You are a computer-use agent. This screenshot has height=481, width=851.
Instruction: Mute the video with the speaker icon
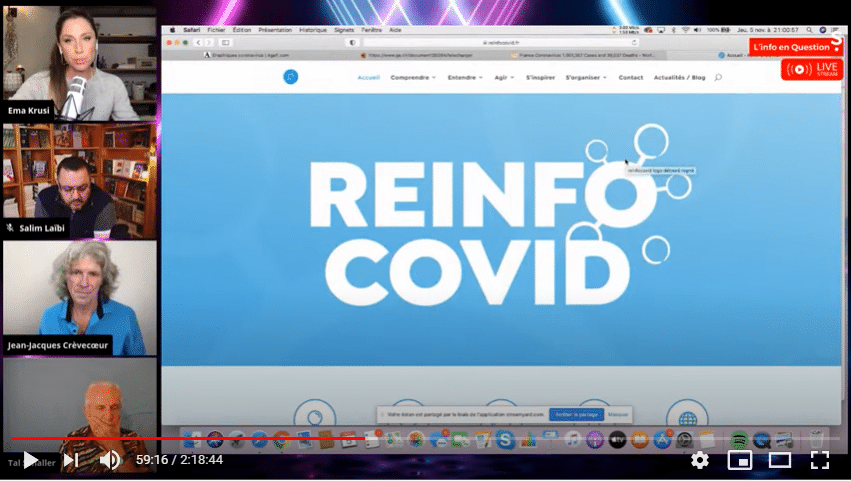click(x=110, y=460)
